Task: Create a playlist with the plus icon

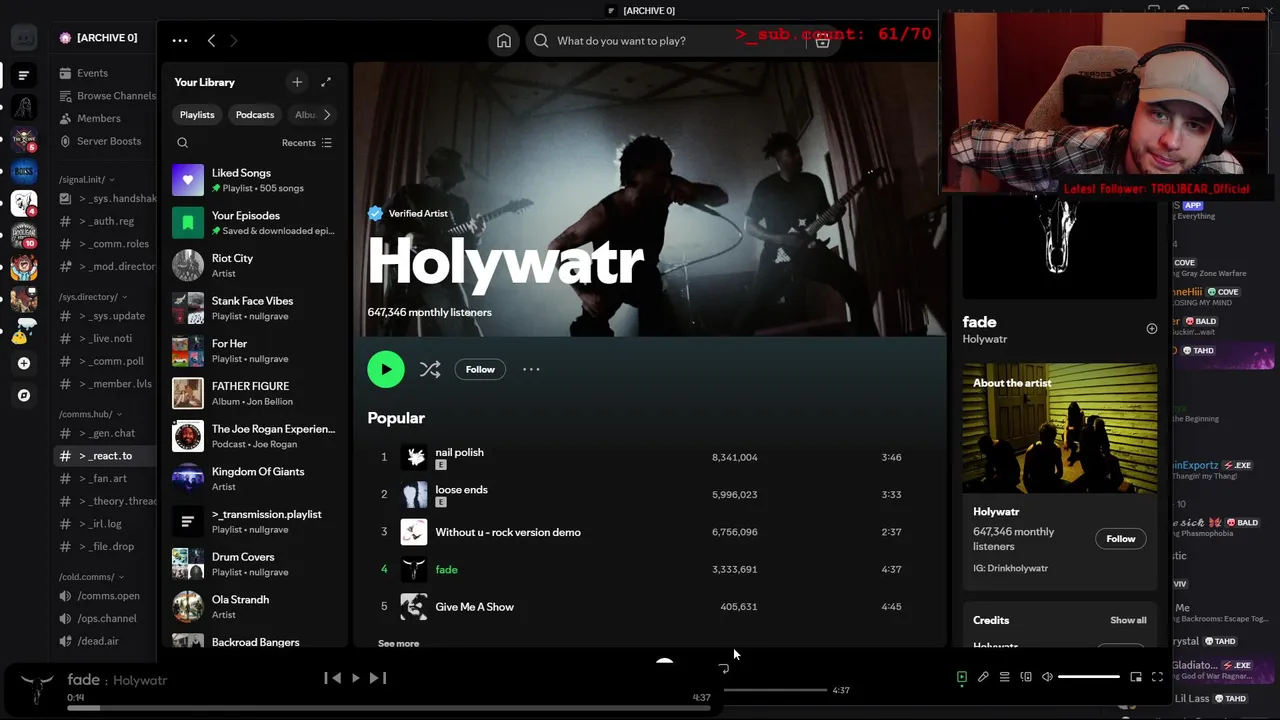Action: 297,82
